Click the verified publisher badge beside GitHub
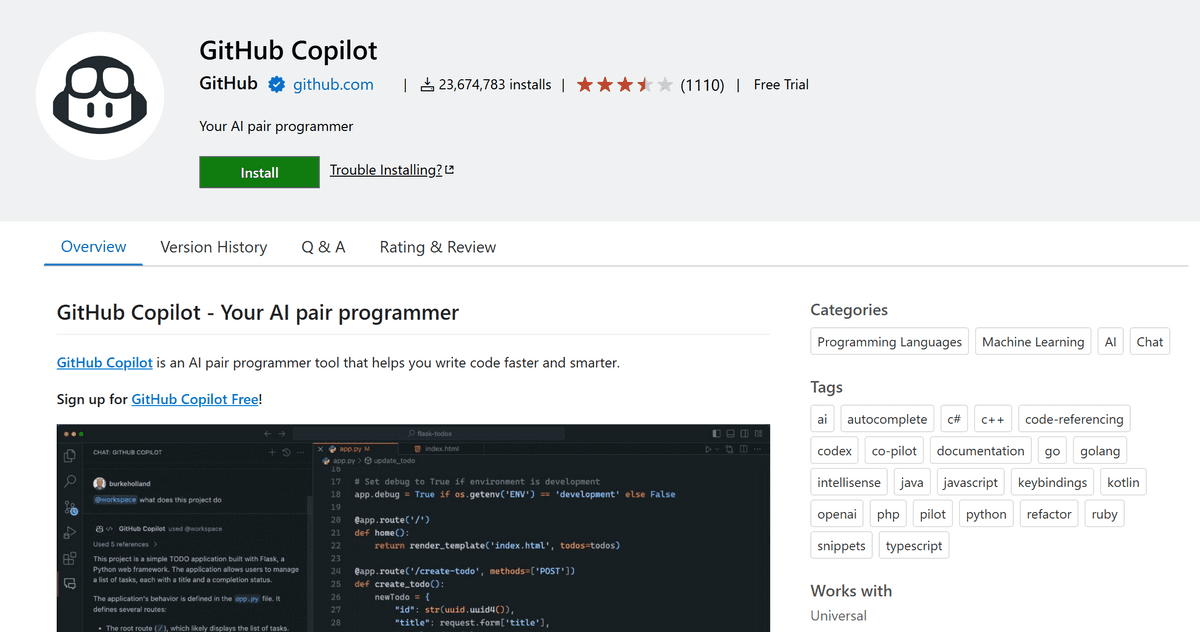This screenshot has height=632, width=1200. coord(276,85)
